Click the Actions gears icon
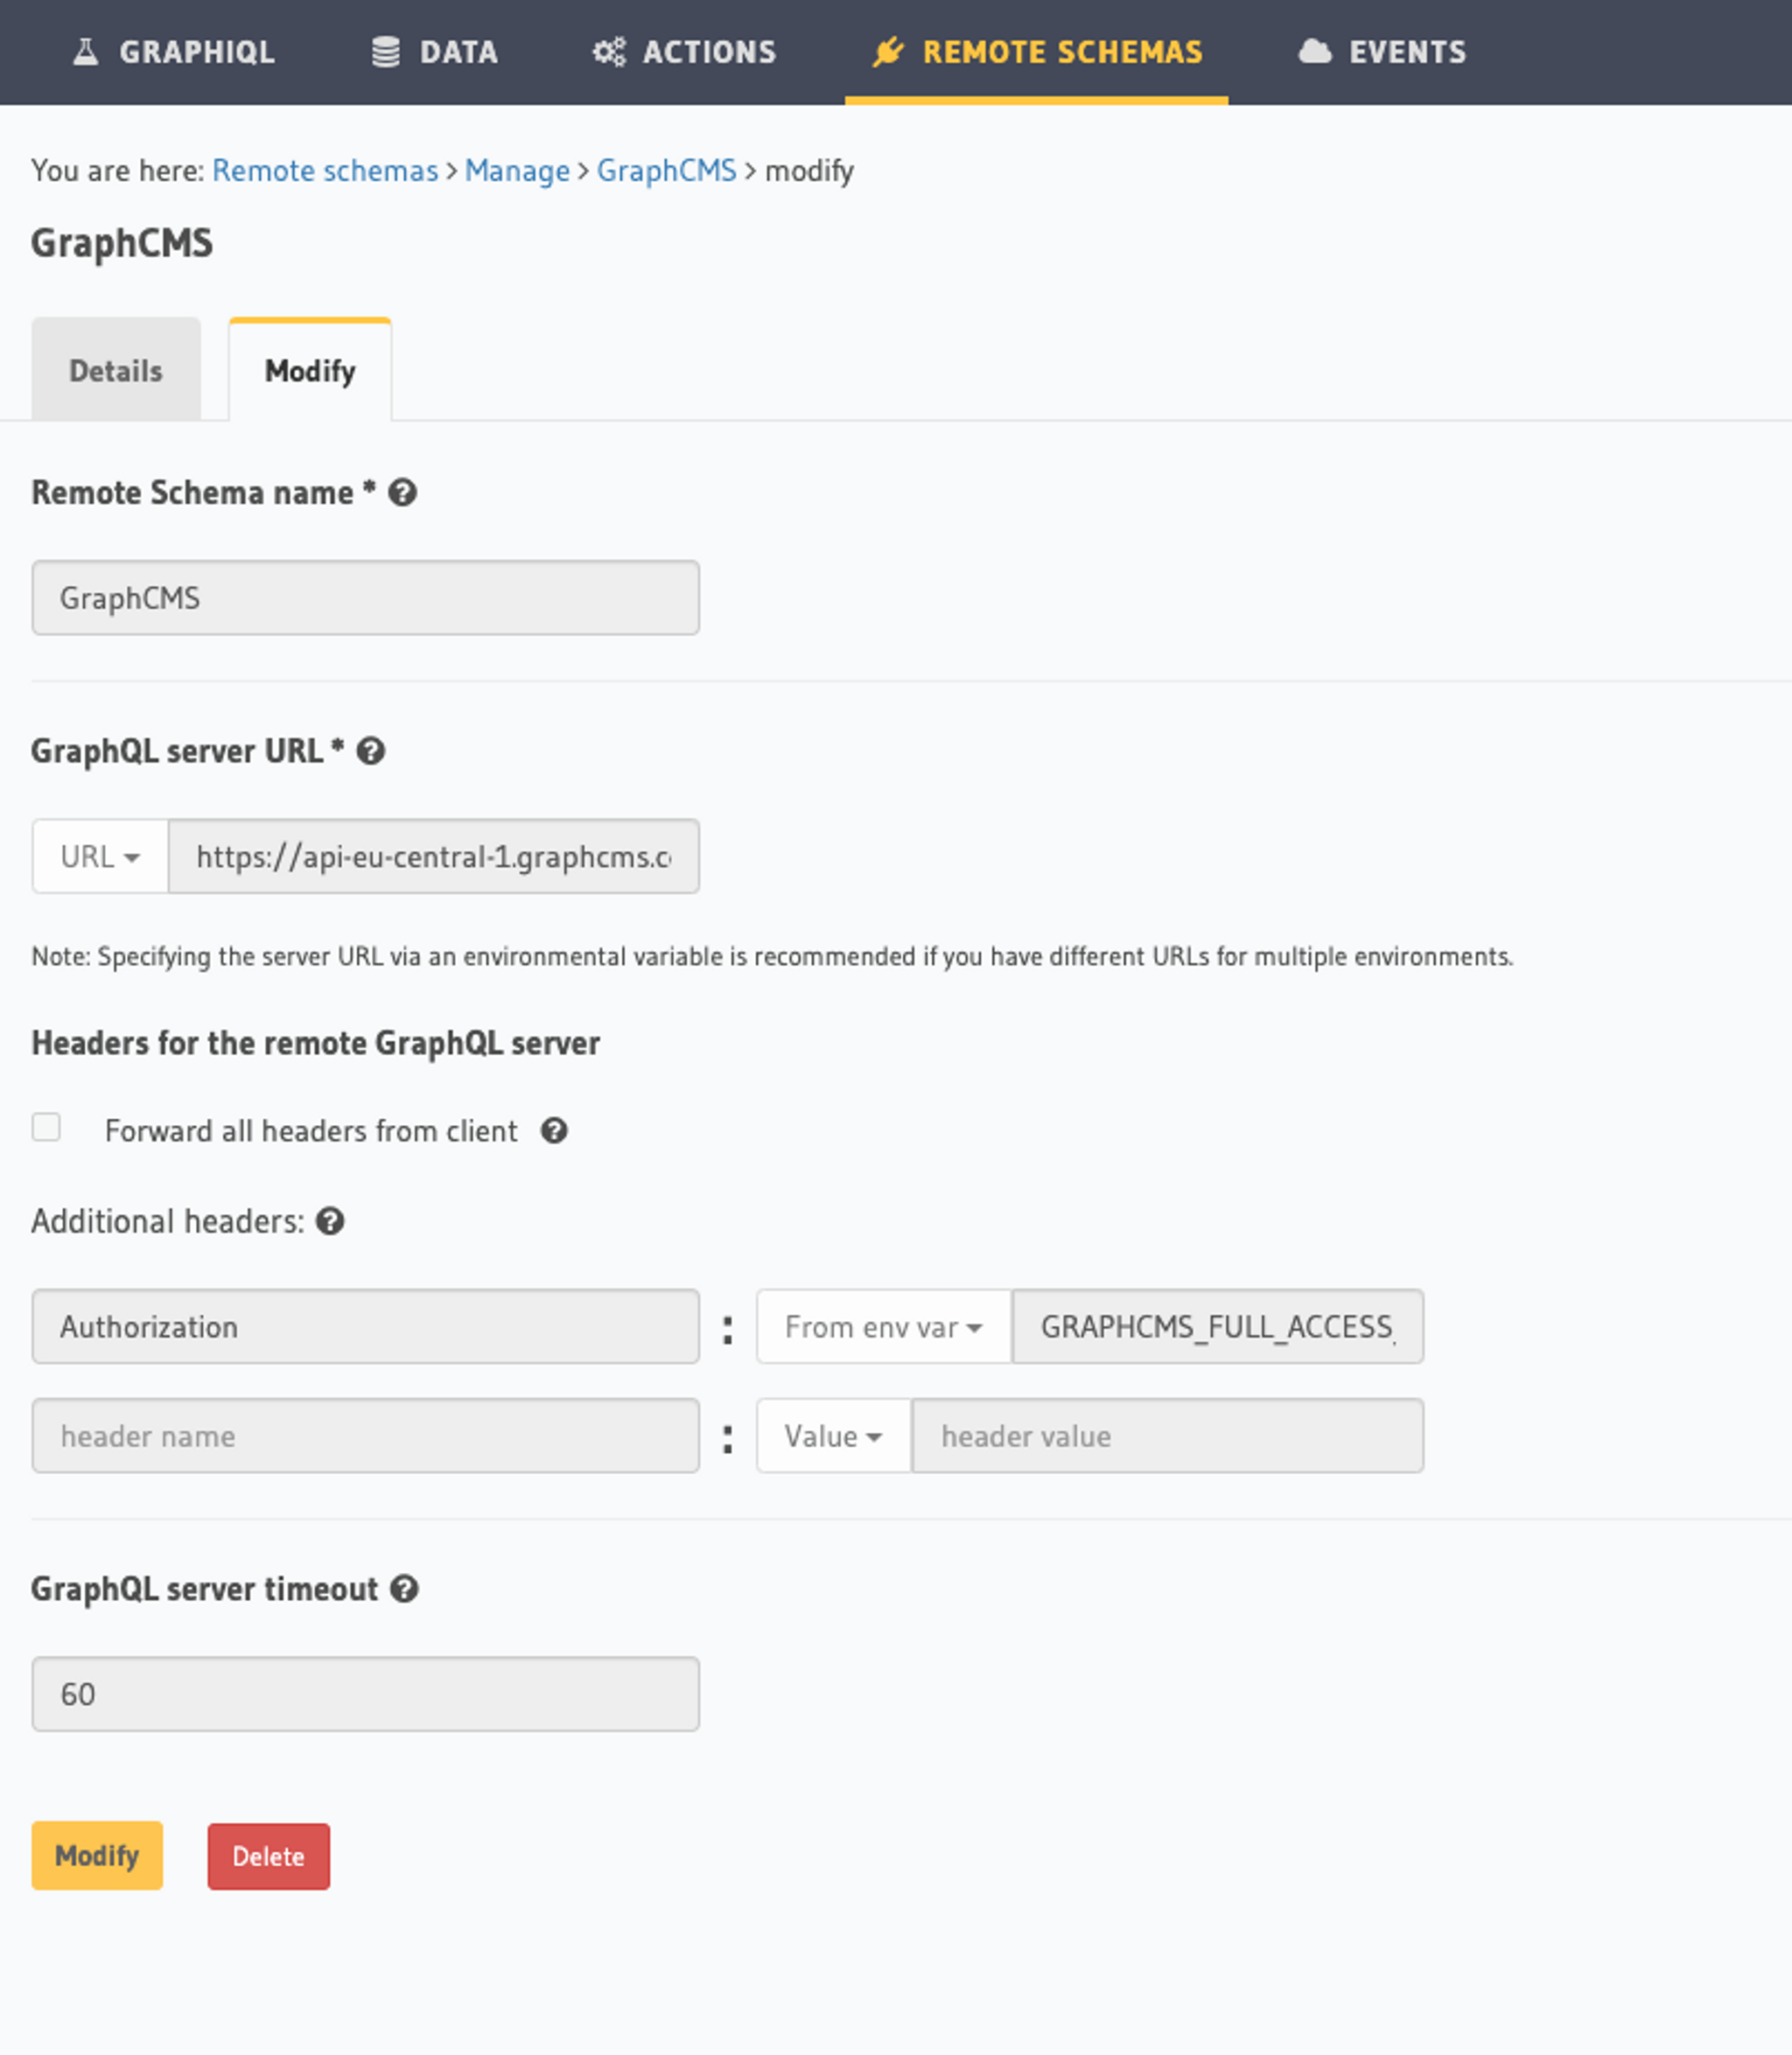Image resolution: width=1792 pixels, height=2055 pixels. coord(609,52)
